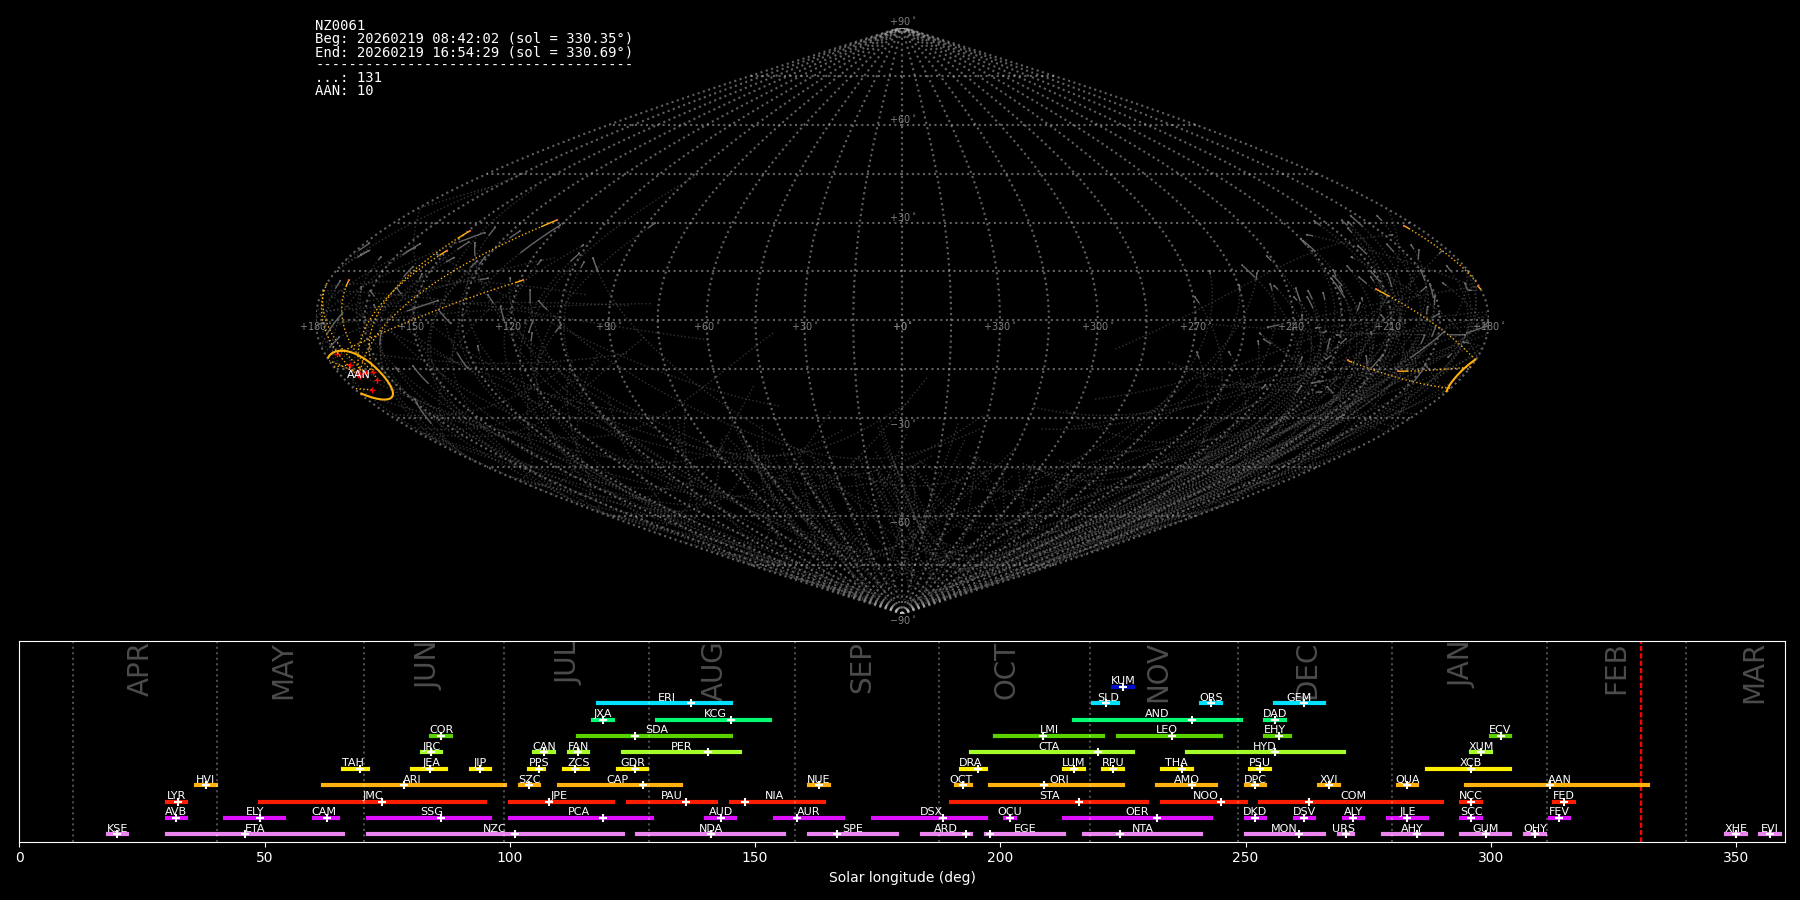Click the XUM shower label
1800x900 pixels.
point(1481,747)
